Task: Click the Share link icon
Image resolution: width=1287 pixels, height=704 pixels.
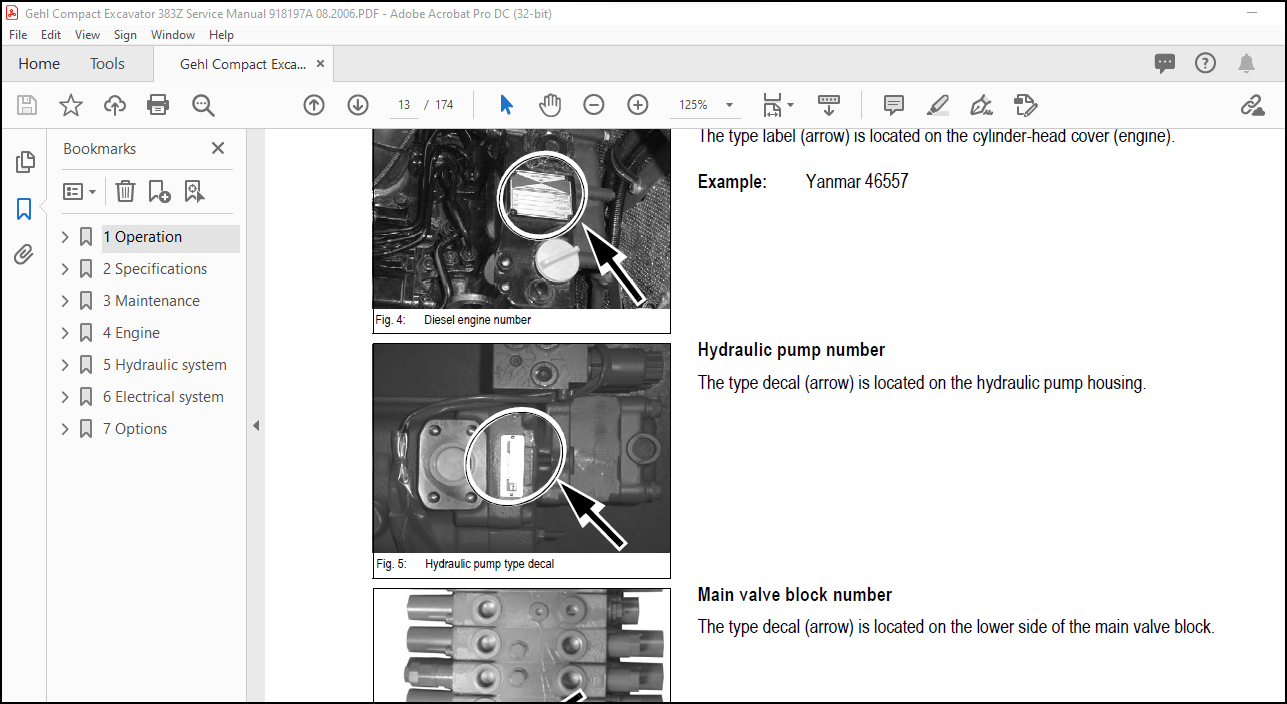Action: point(1252,105)
